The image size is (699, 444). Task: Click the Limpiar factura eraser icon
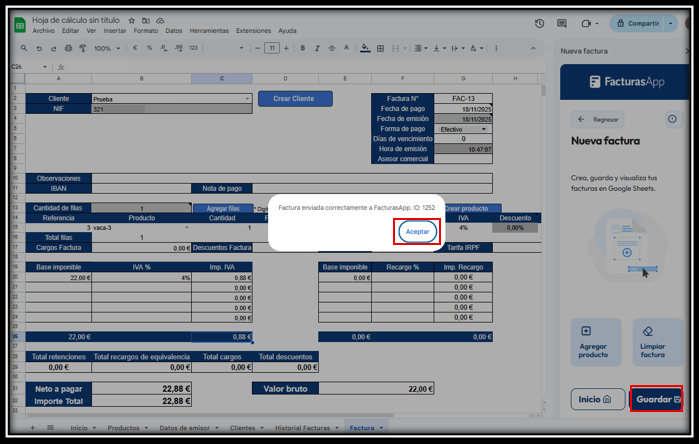[x=647, y=331]
